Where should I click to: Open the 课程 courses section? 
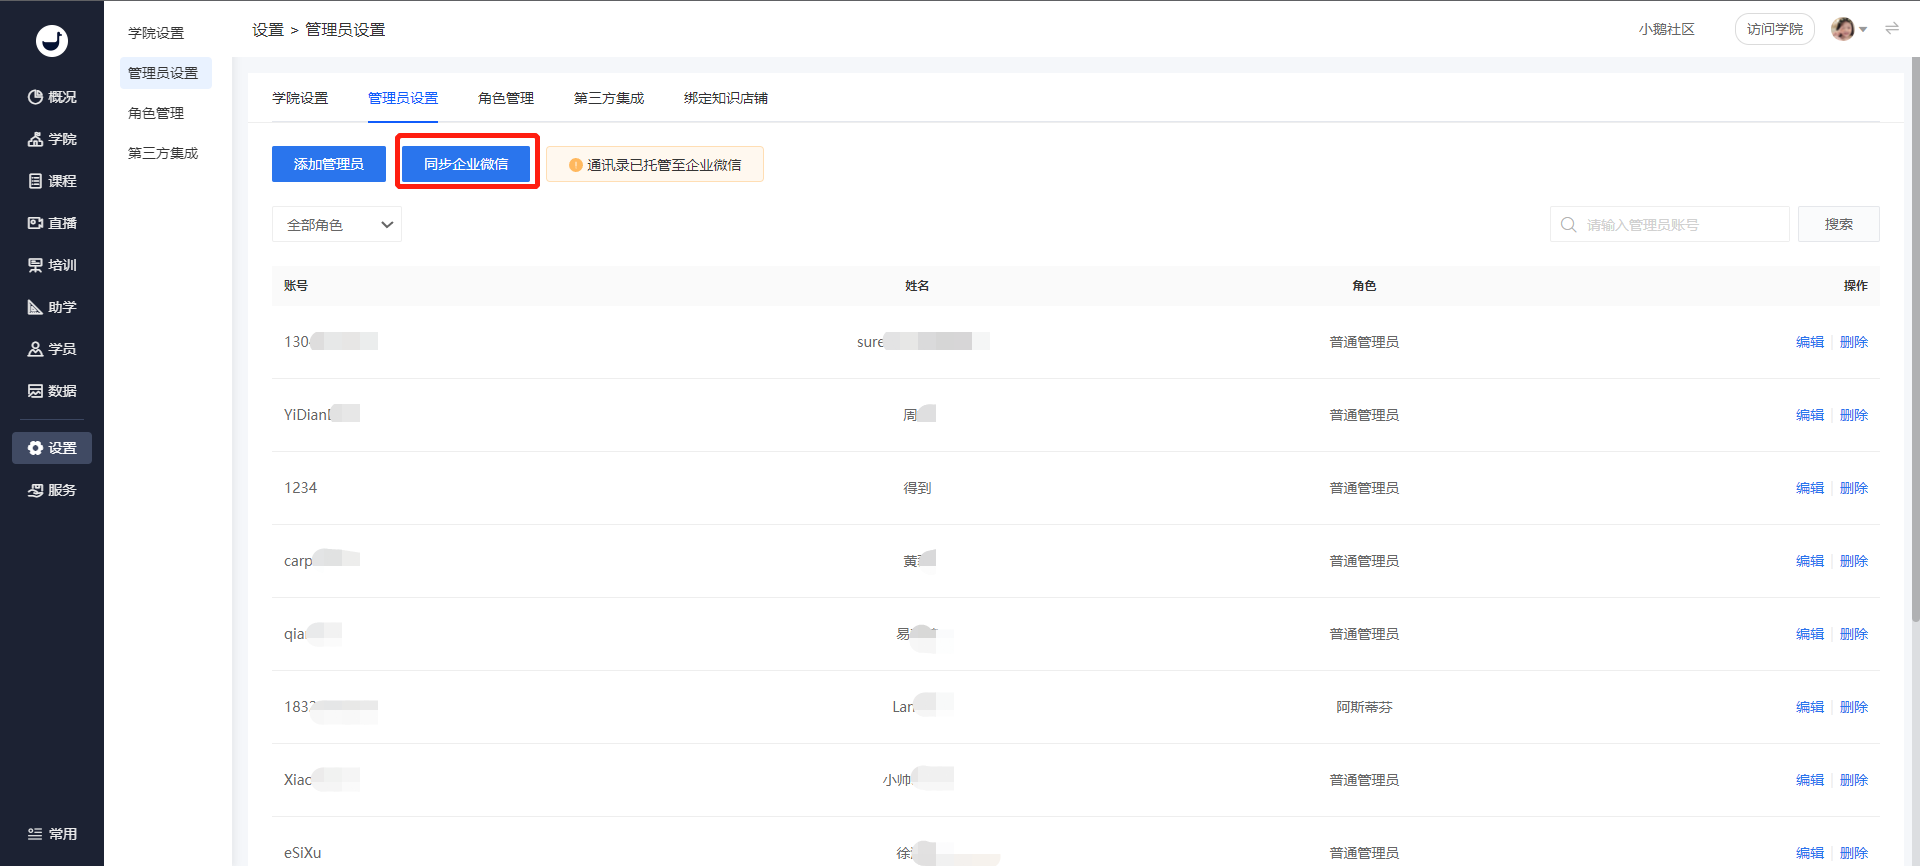point(52,181)
